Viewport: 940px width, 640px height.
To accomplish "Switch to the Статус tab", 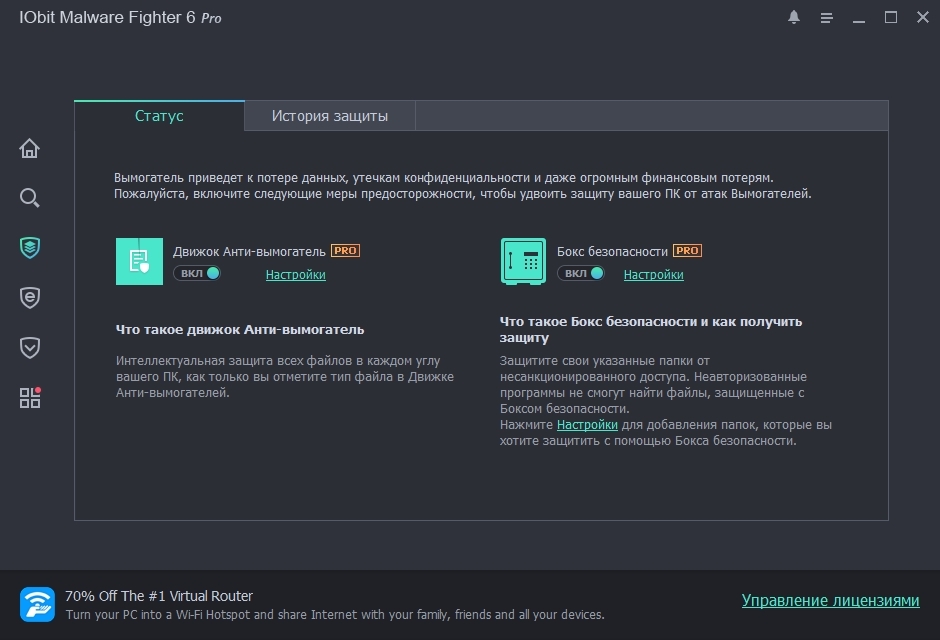I will point(159,116).
